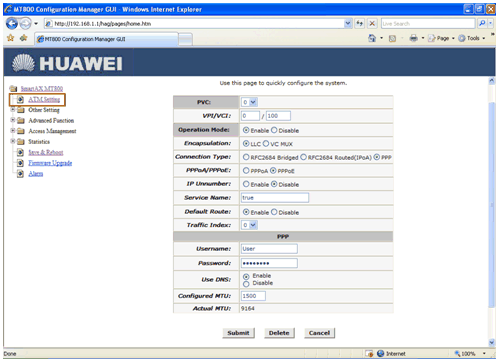Click the Home toolbar icon
The width and height of the screenshot is (501, 362).
[x=372, y=38]
